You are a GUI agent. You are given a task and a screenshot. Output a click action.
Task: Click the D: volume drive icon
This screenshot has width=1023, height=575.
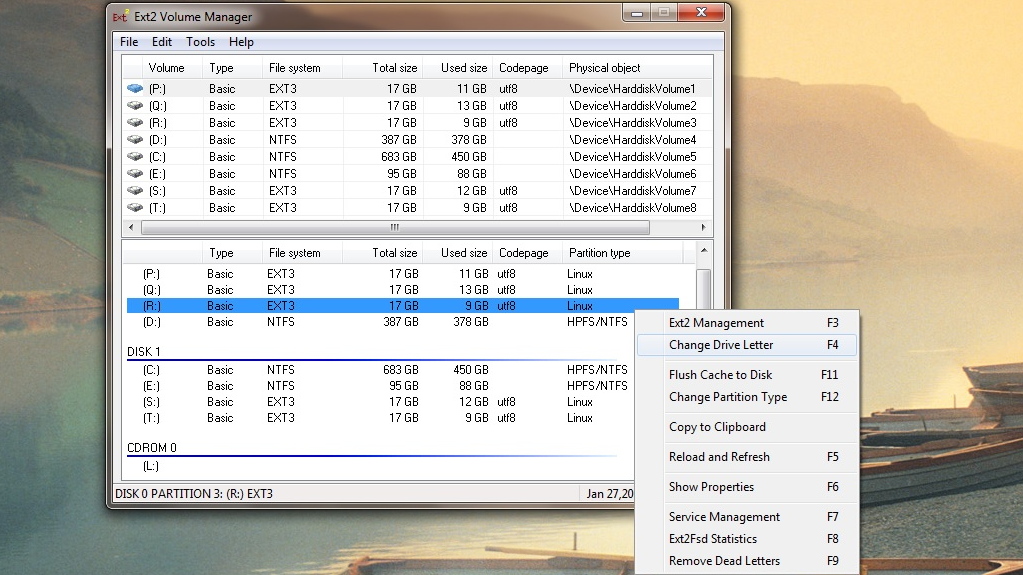click(135, 139)
